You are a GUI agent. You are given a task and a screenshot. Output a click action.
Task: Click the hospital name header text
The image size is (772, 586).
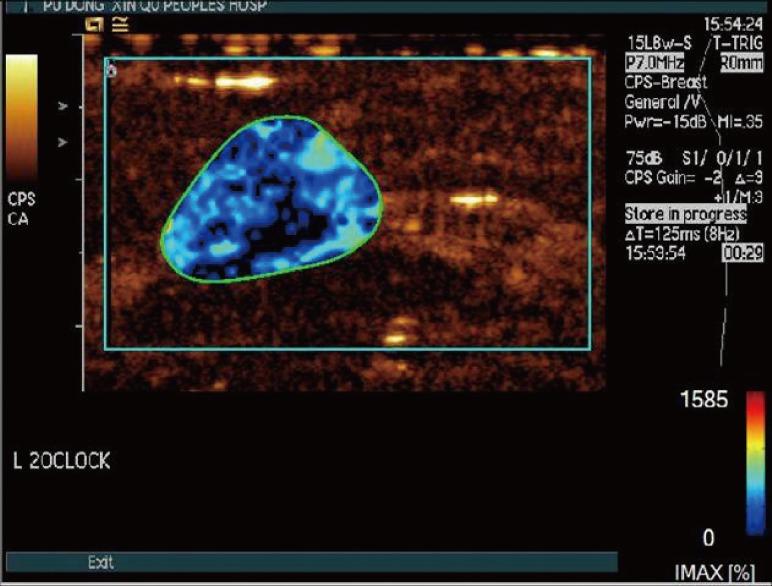[x=155, y=6]
